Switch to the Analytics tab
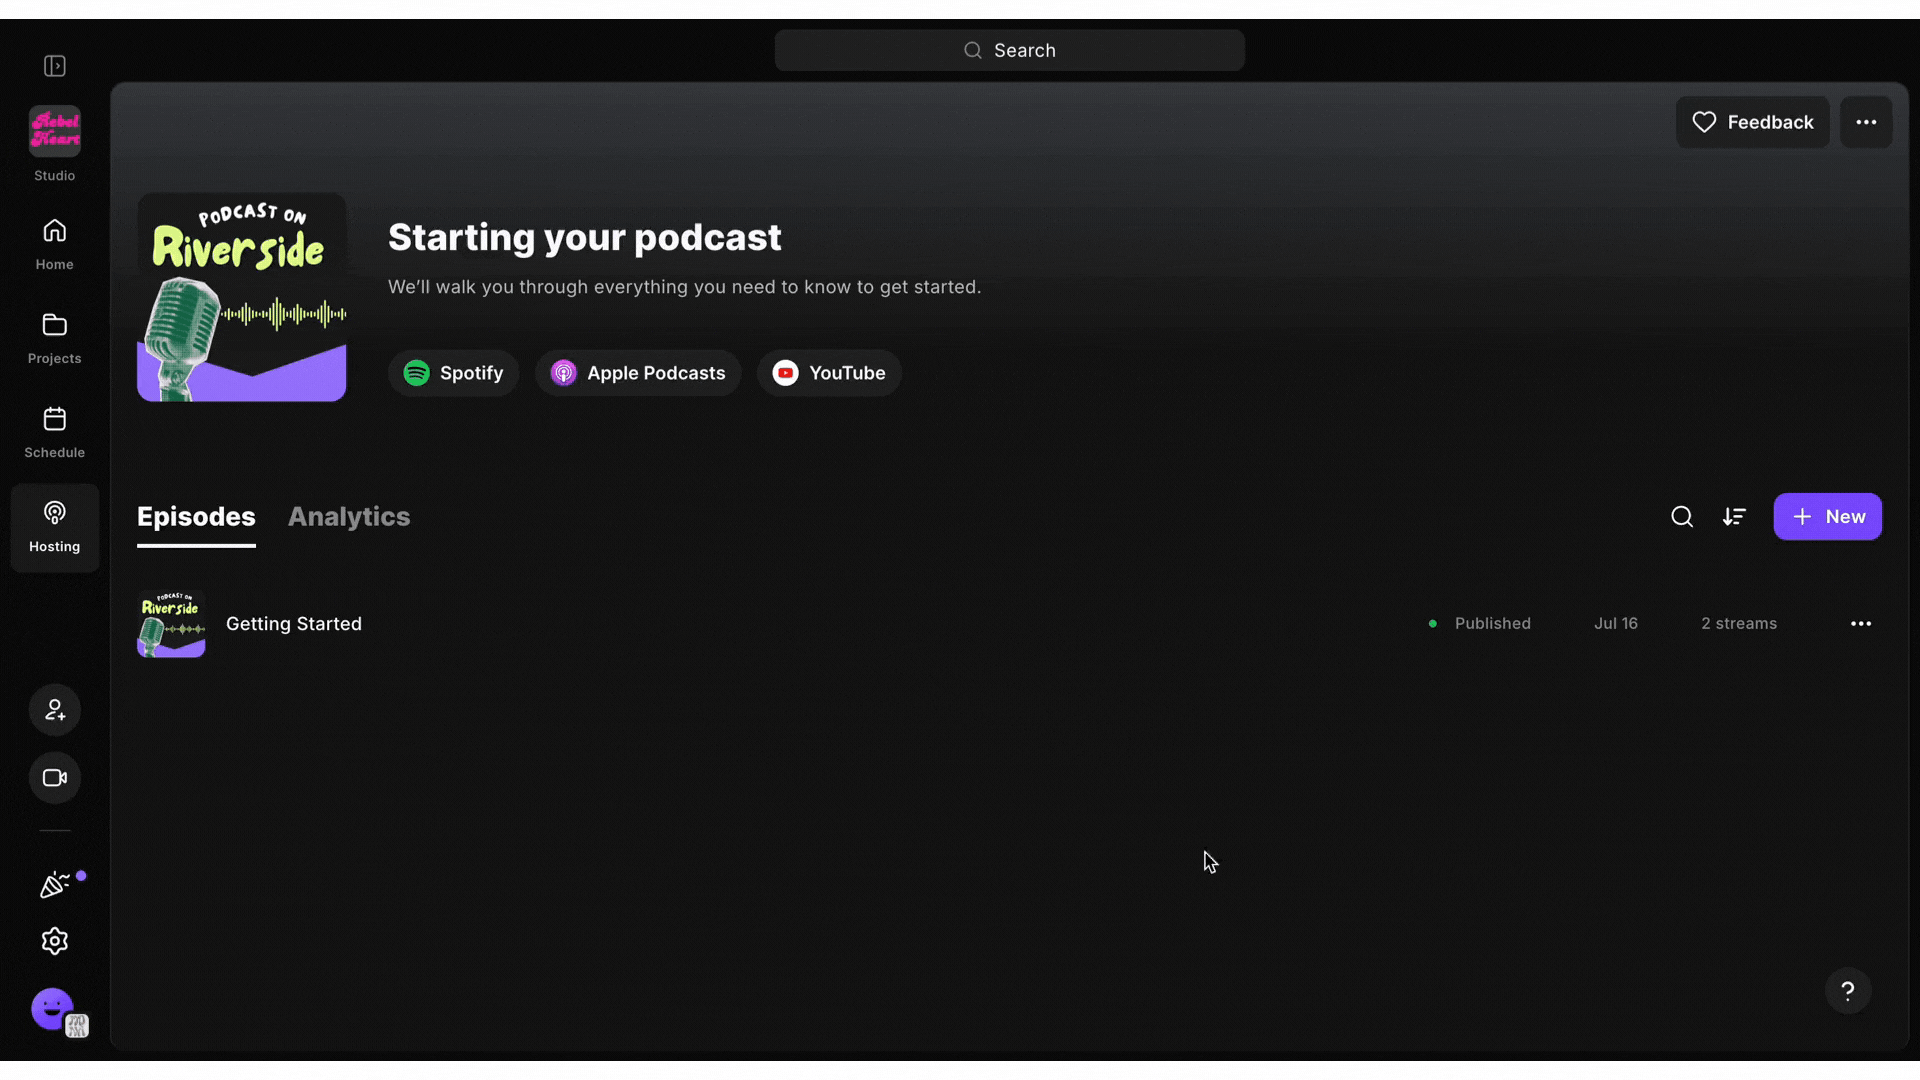The image size is (1920, 1080). tap(348, 517)
